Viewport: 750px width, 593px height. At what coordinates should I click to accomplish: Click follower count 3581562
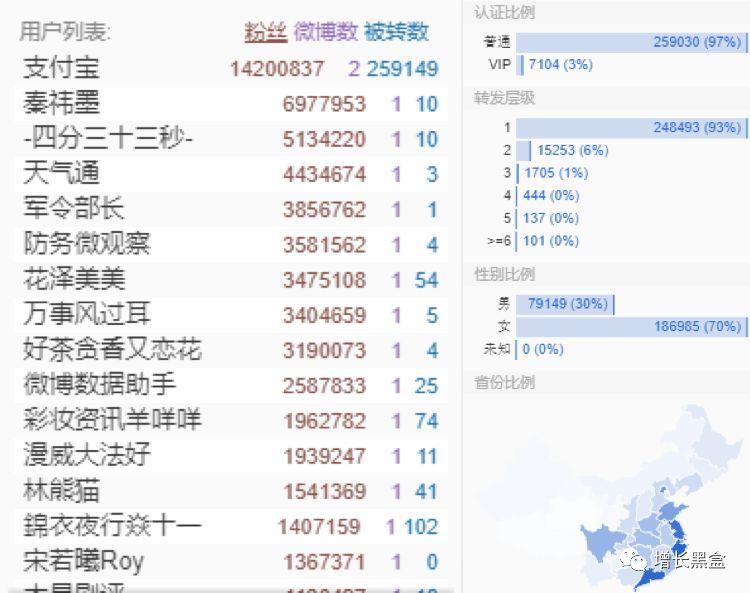point(324,245)
